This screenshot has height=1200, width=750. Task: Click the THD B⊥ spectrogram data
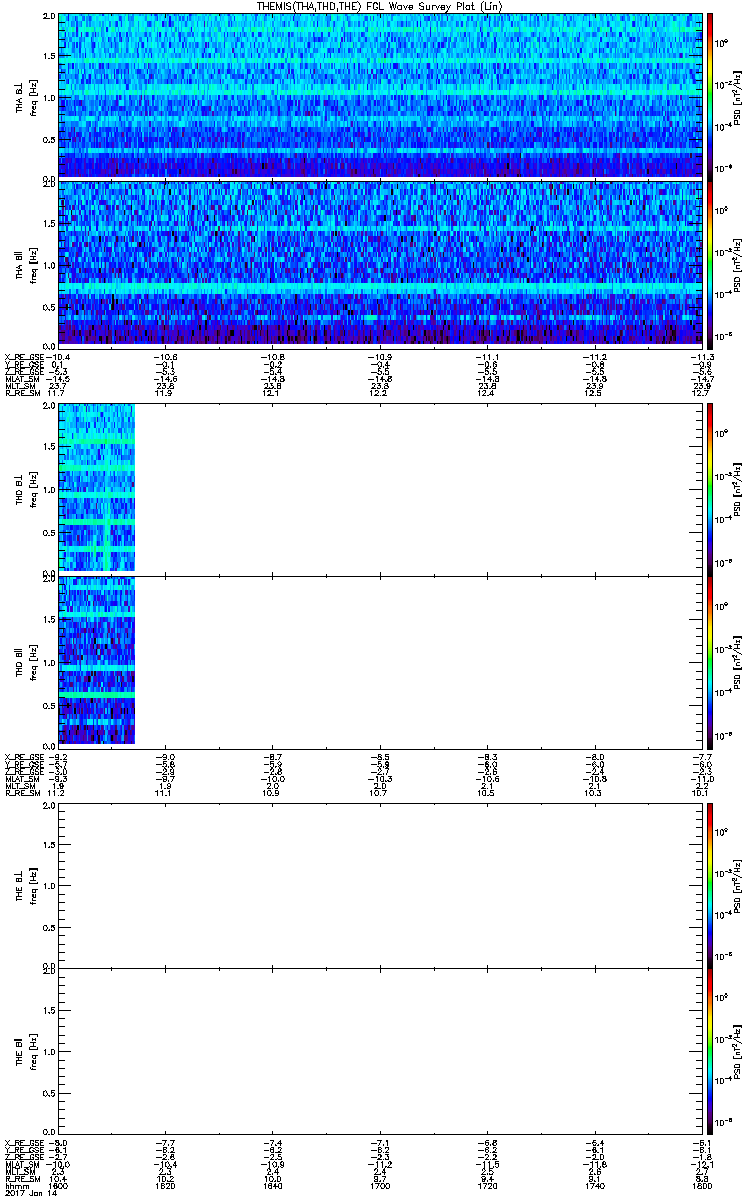[x=97, y=487]
